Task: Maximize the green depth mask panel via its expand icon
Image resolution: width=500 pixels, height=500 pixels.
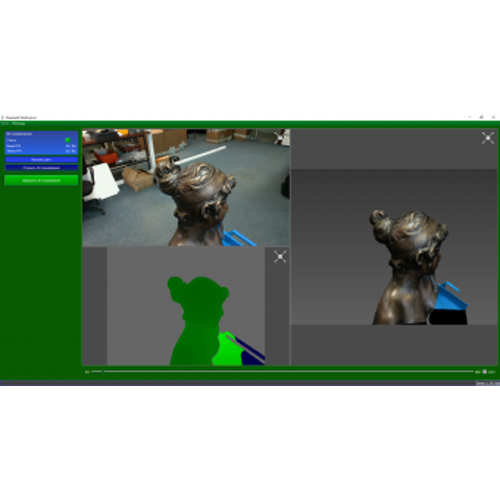Action: click(x=280, y=257)
